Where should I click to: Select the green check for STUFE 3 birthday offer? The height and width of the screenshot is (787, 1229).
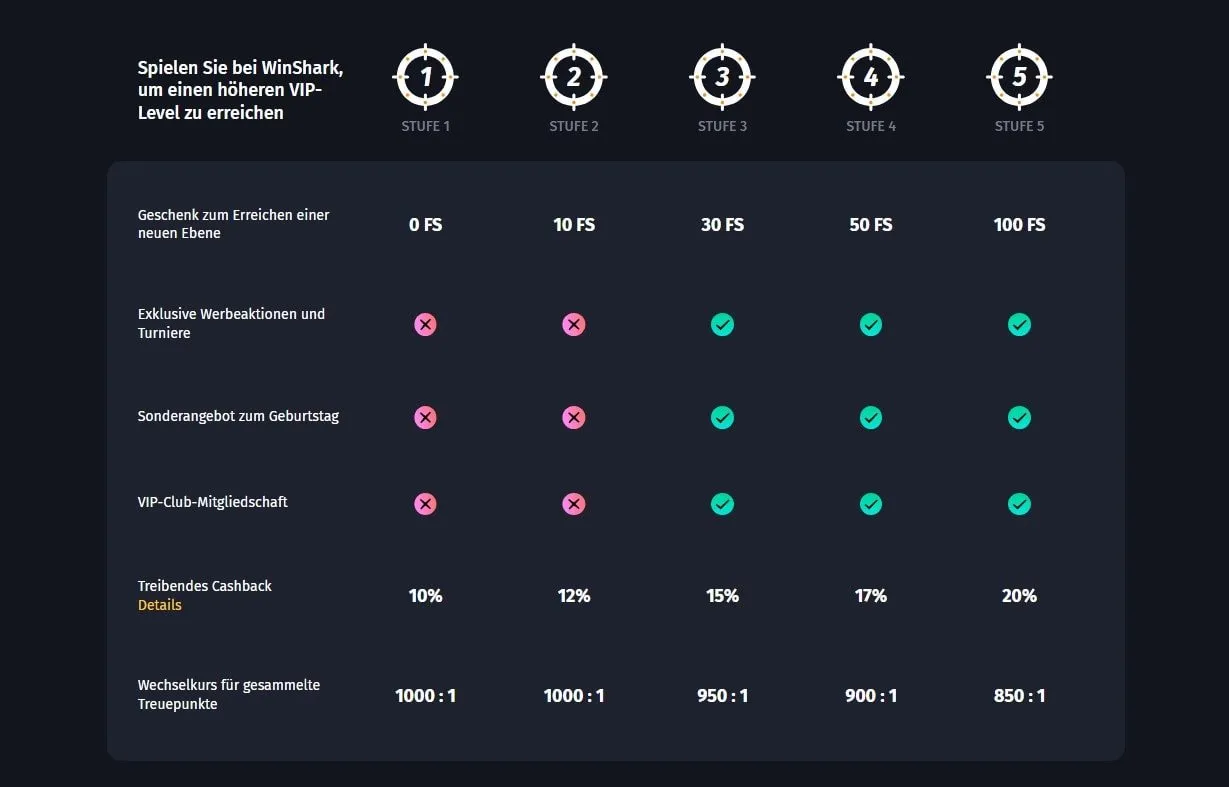pos(722,417)
